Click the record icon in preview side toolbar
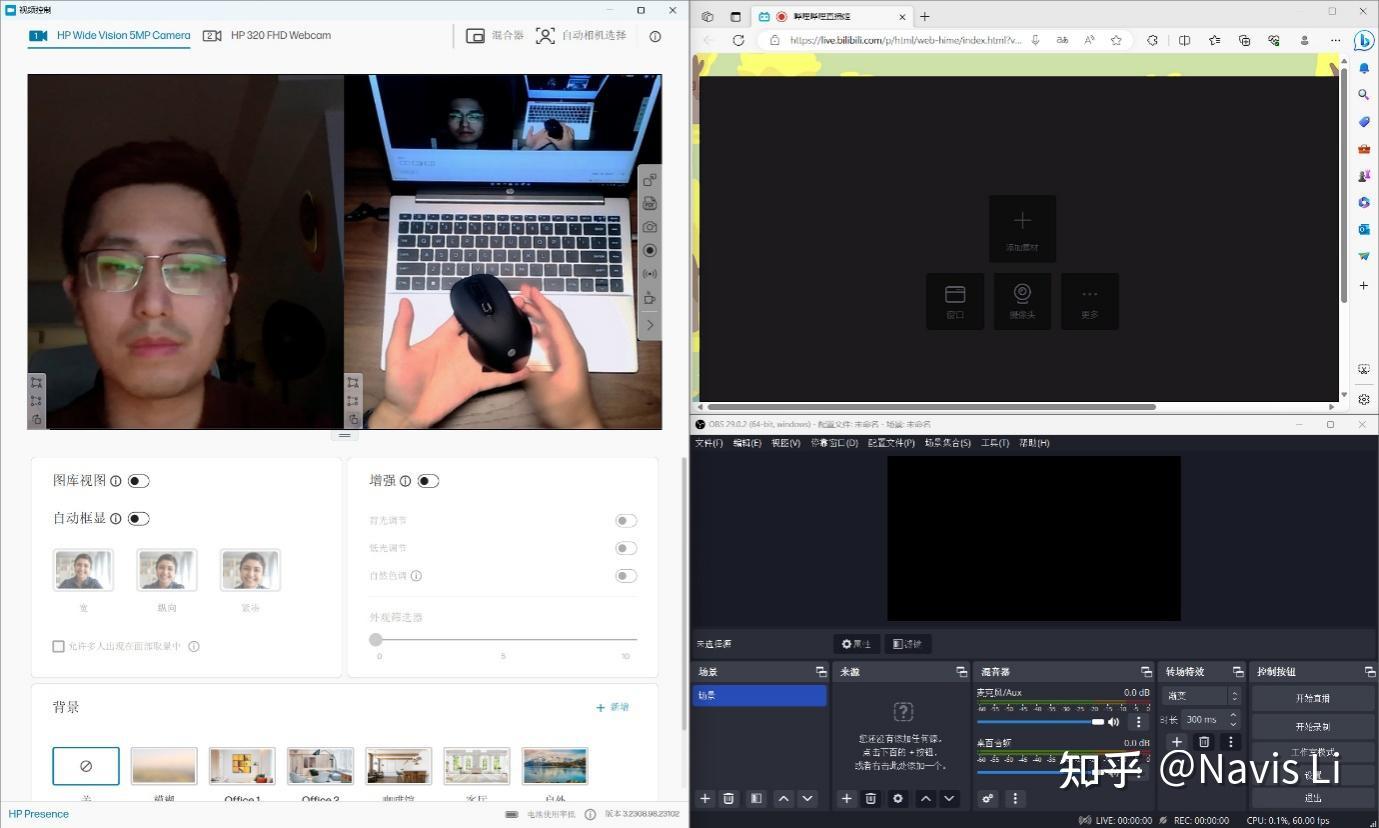This screenshot has width=1379, height=828. (650, 250)
